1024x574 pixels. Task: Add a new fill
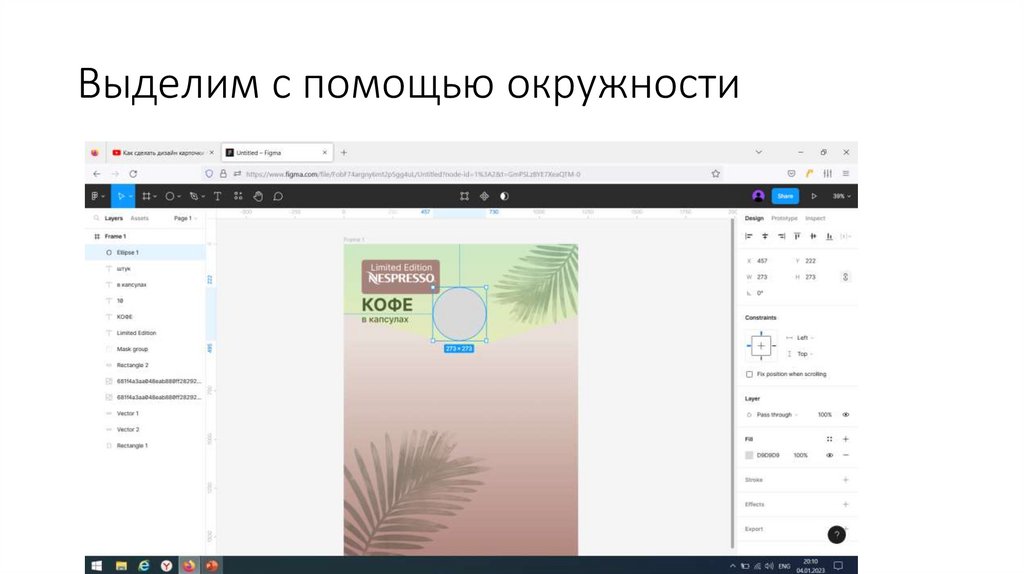pyautogui.click(x=846, y=439)
